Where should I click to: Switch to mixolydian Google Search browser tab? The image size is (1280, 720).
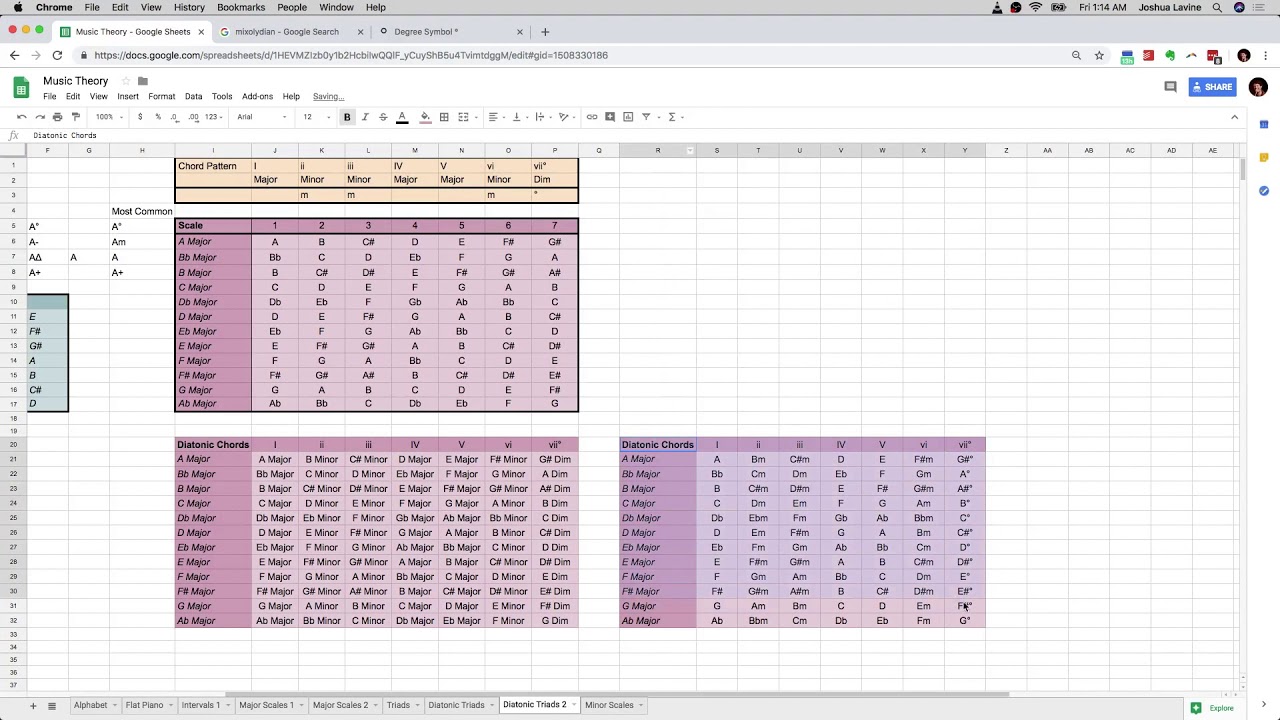coord(287,32)
